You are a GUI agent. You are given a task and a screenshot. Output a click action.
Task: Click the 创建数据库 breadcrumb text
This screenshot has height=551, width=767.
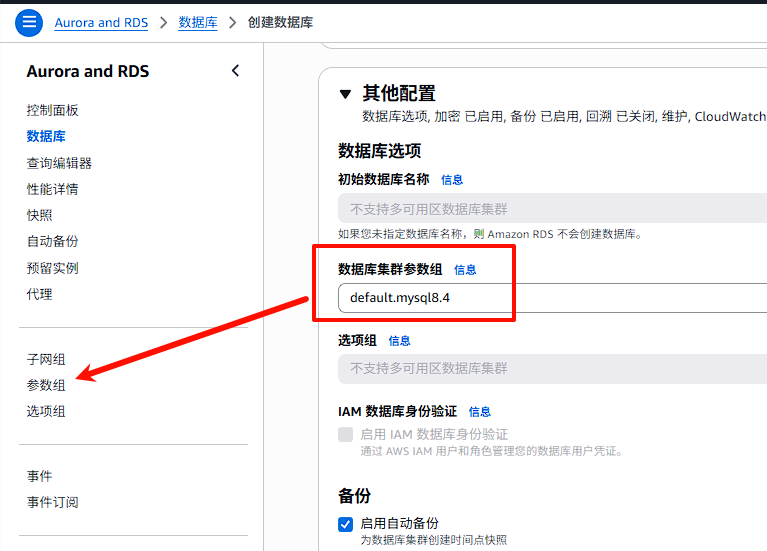[280, 23]
